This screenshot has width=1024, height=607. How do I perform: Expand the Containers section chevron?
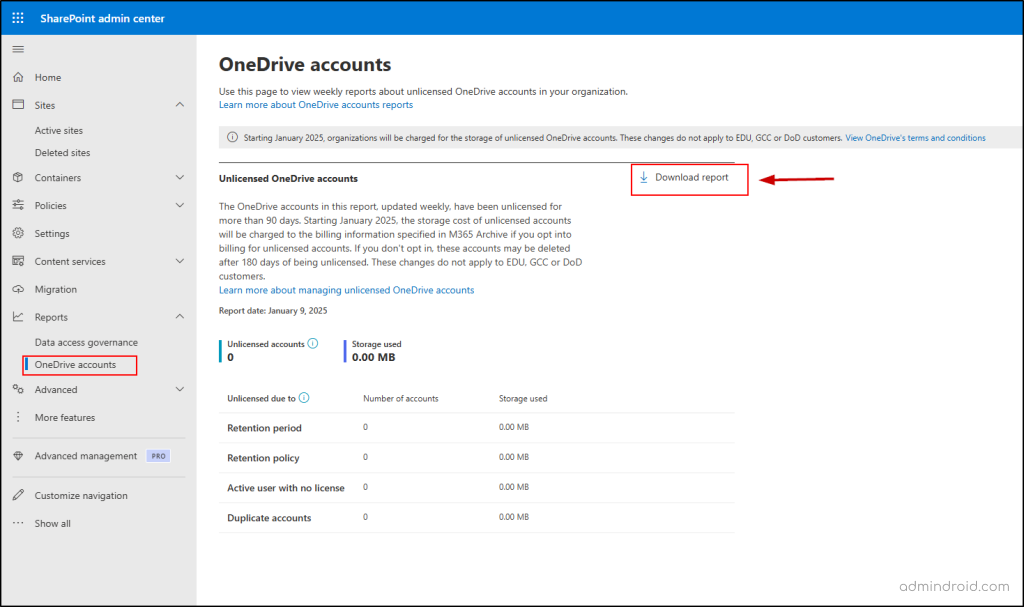click(x=180, y=177)
